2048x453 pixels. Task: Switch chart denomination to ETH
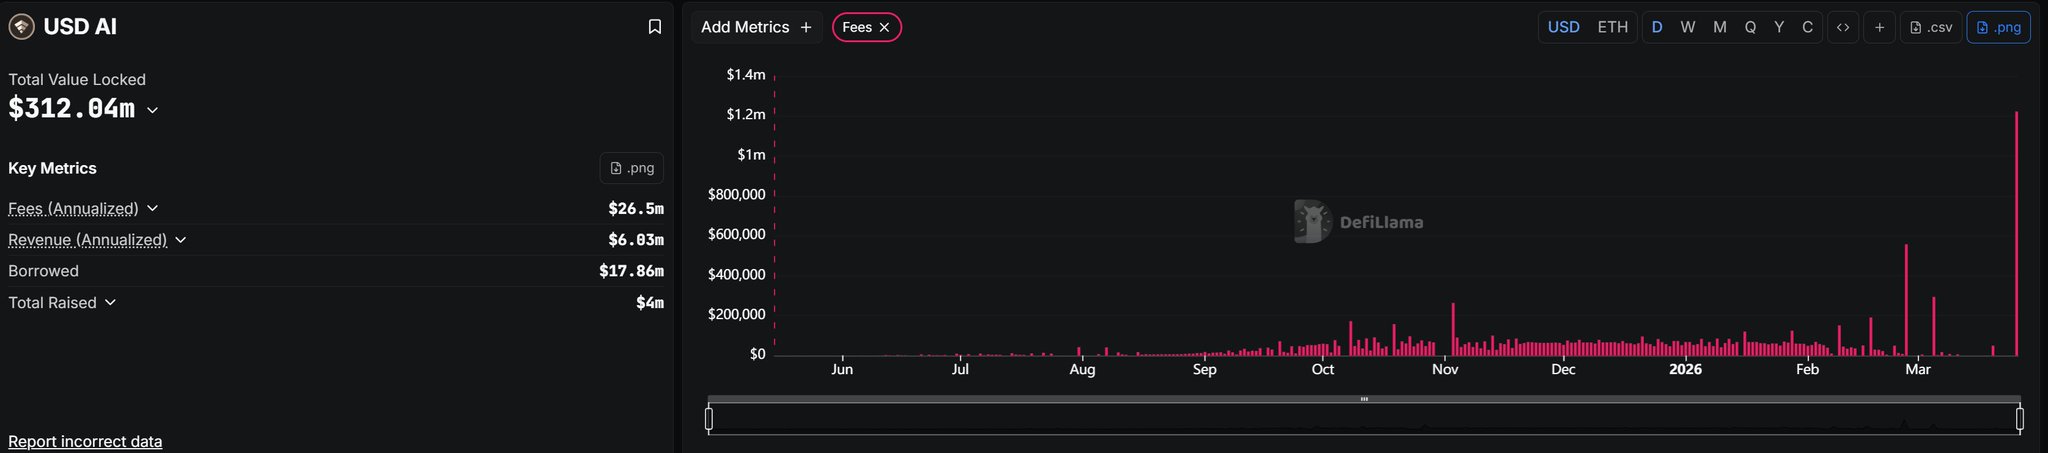click(1612, 28)
